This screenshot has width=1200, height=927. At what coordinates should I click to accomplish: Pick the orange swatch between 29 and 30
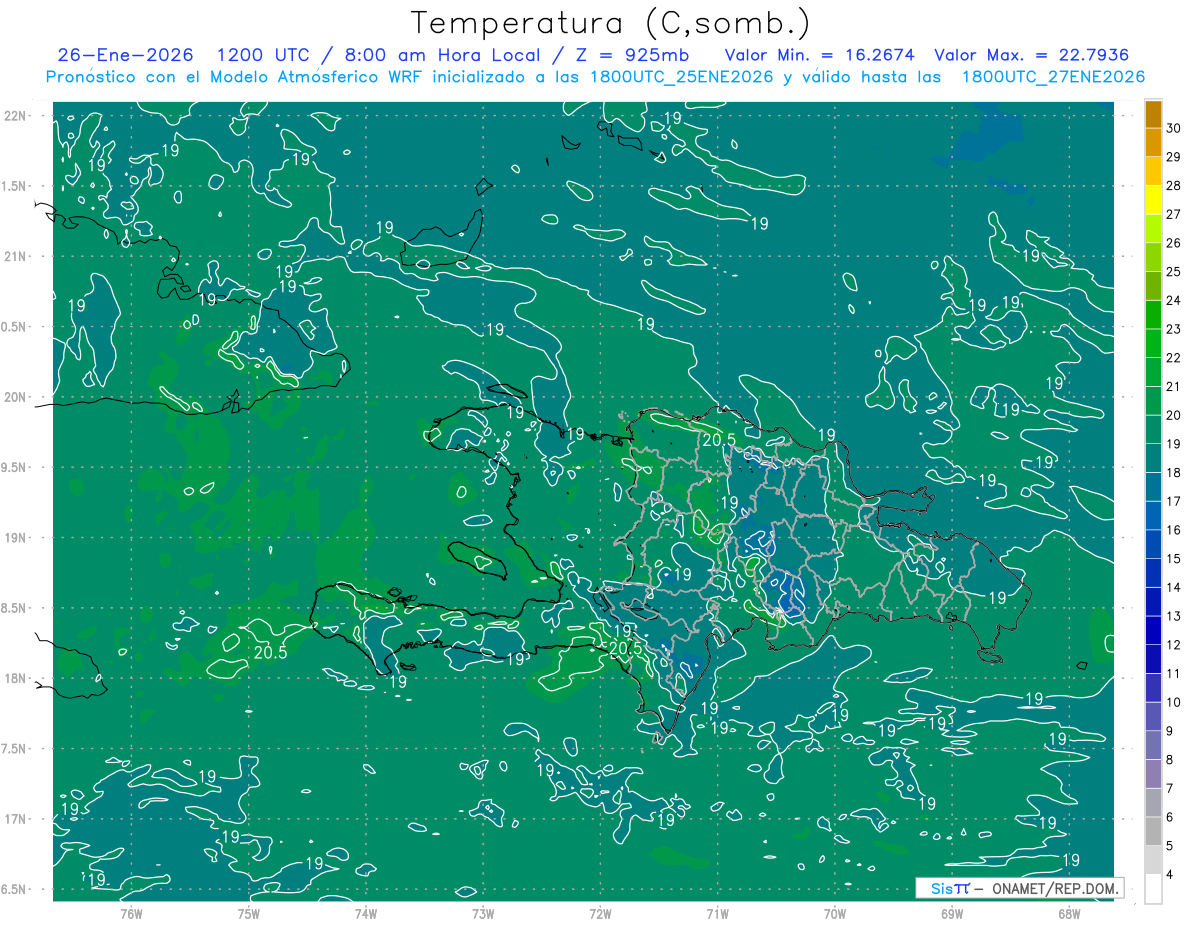pyautogui.click(x=1153, y=142)
